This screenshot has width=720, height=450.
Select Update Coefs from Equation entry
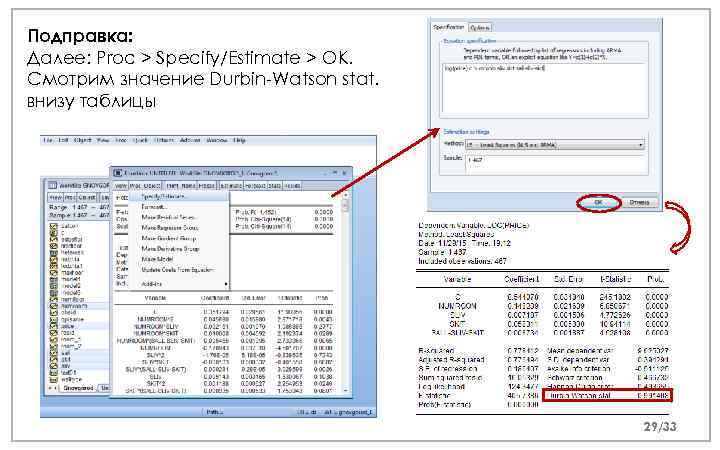pos(178,270)
